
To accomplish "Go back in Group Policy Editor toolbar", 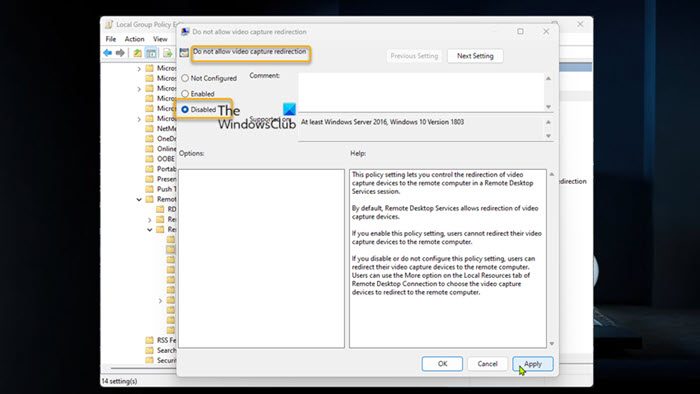I will pyautogui.click(x=108, y=53).
